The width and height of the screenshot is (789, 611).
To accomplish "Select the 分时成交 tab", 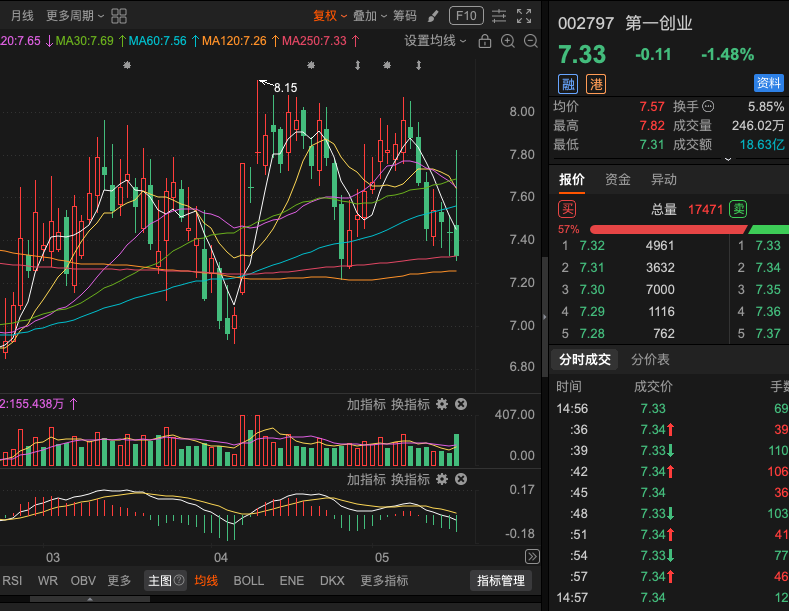I will pos(585,359).
